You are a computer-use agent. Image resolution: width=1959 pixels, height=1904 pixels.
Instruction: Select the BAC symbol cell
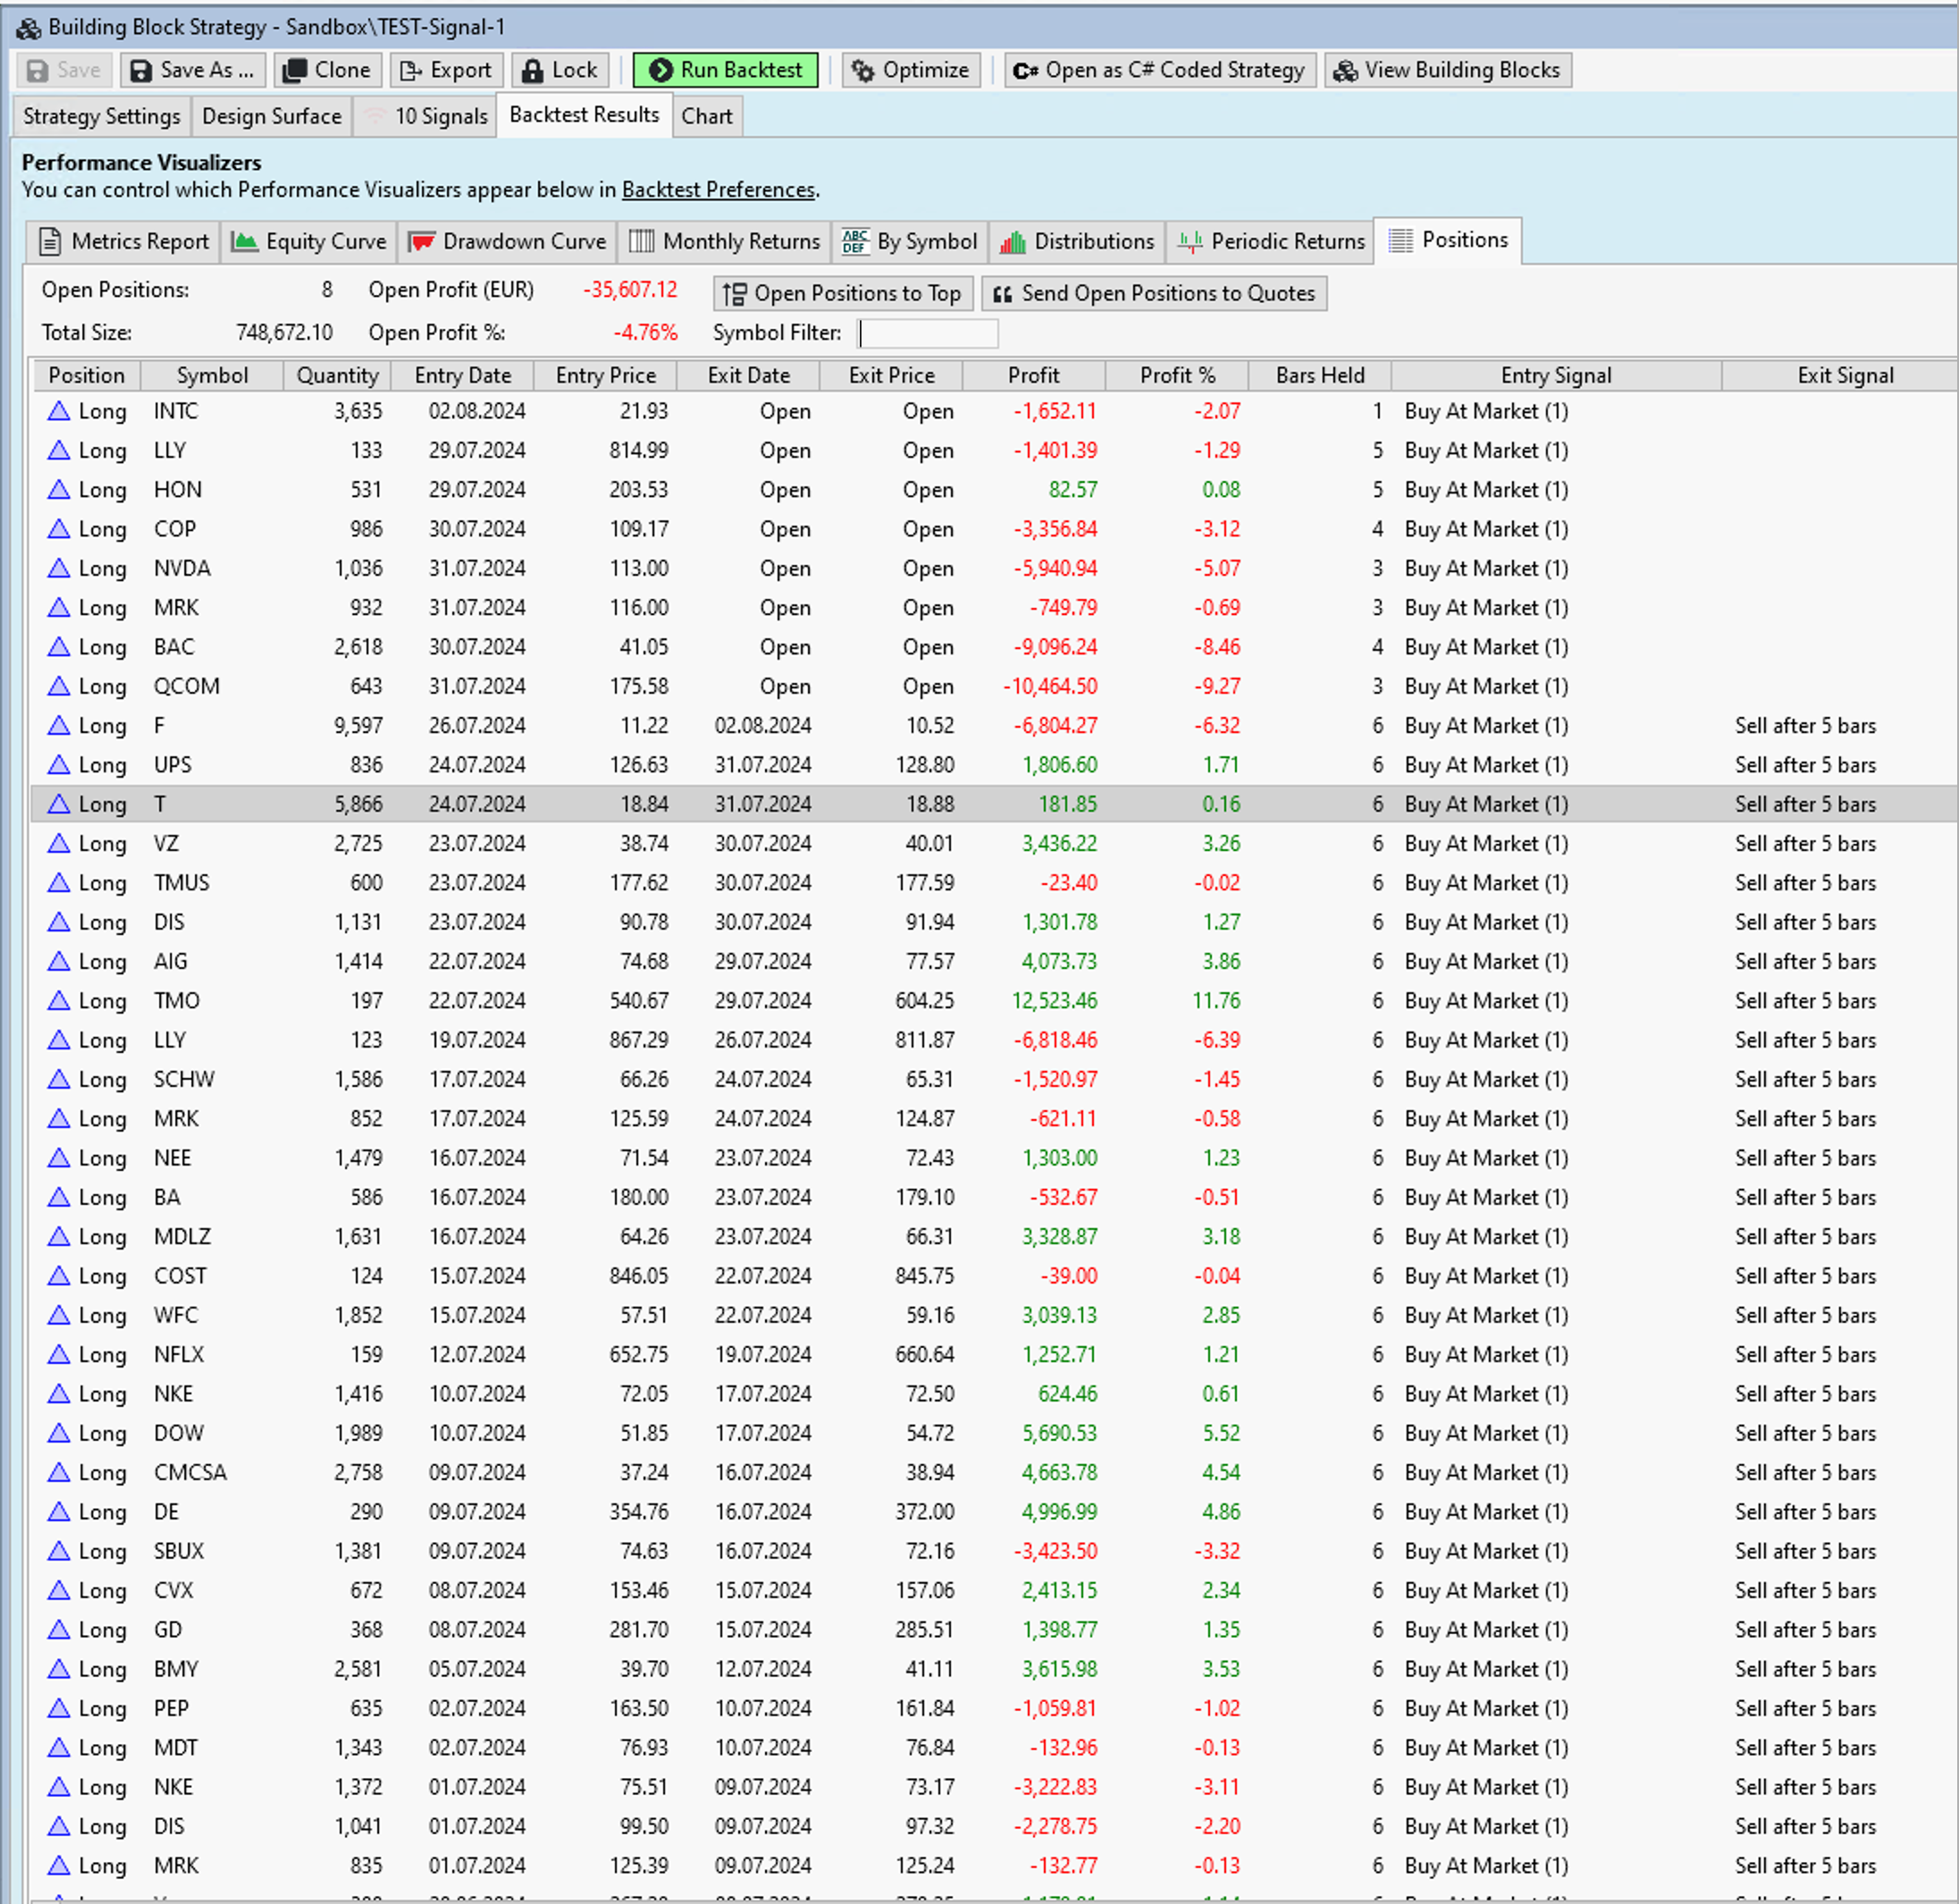174,647
